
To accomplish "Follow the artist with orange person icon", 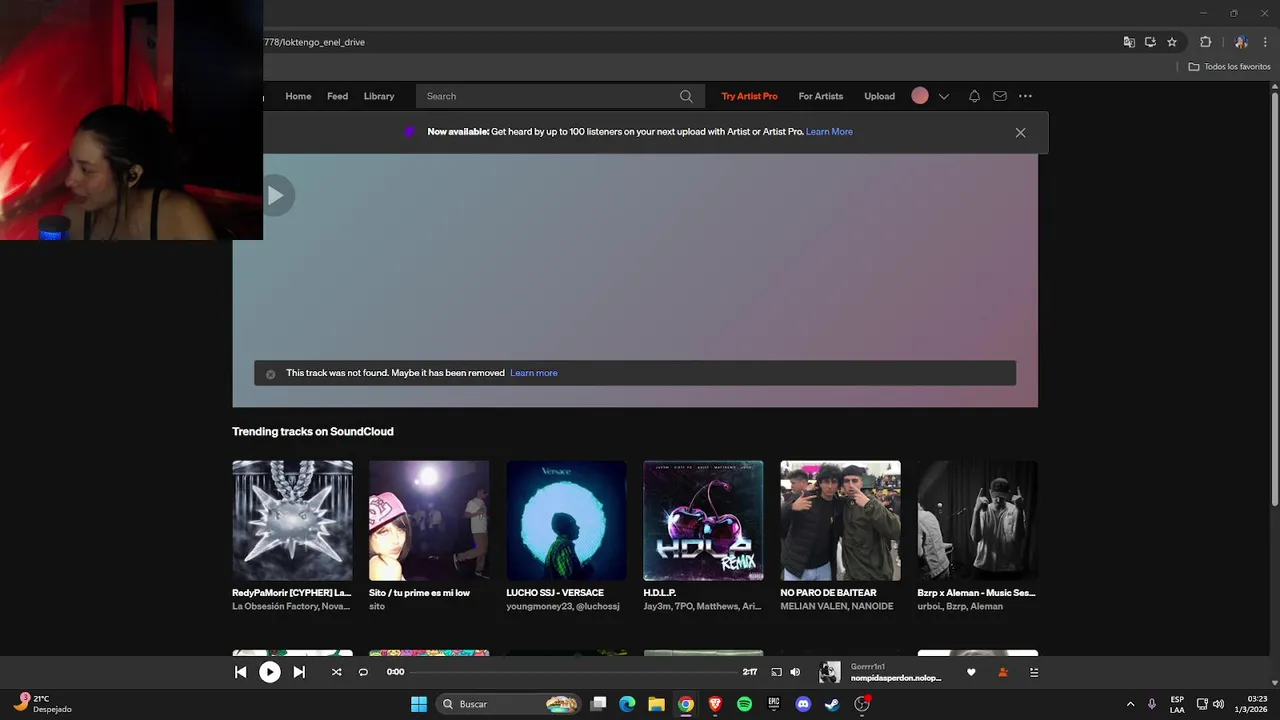I will point(1003,672).
